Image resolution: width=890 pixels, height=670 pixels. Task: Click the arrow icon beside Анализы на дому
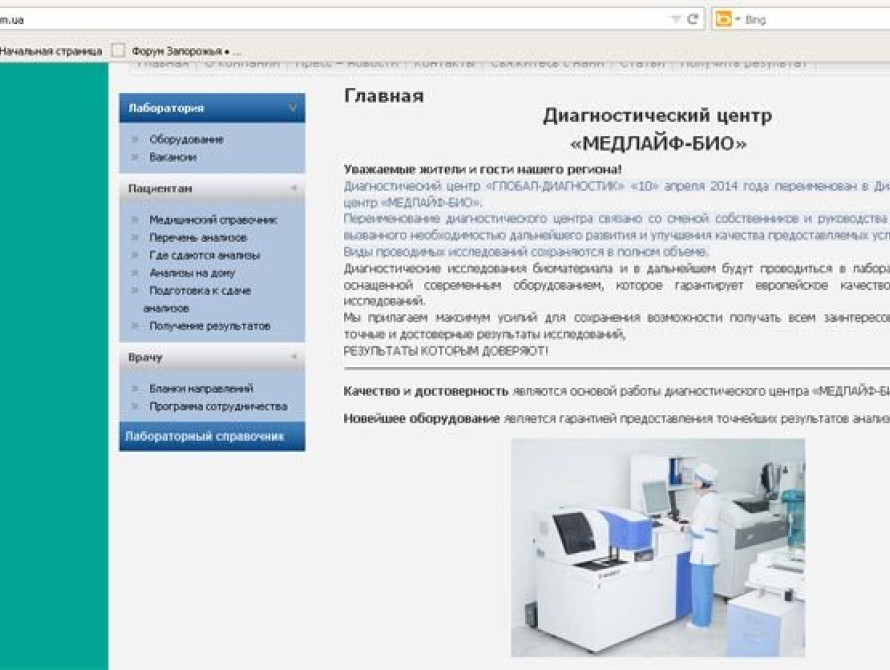point(135,272)
